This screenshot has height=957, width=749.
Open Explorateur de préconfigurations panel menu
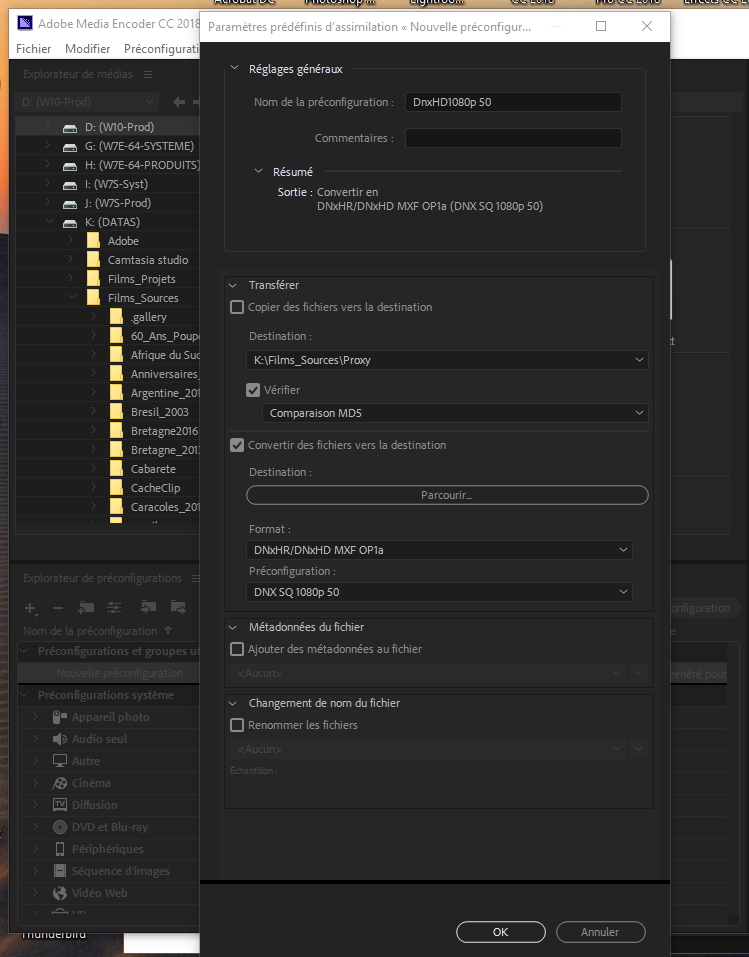[x=195, y=578]
